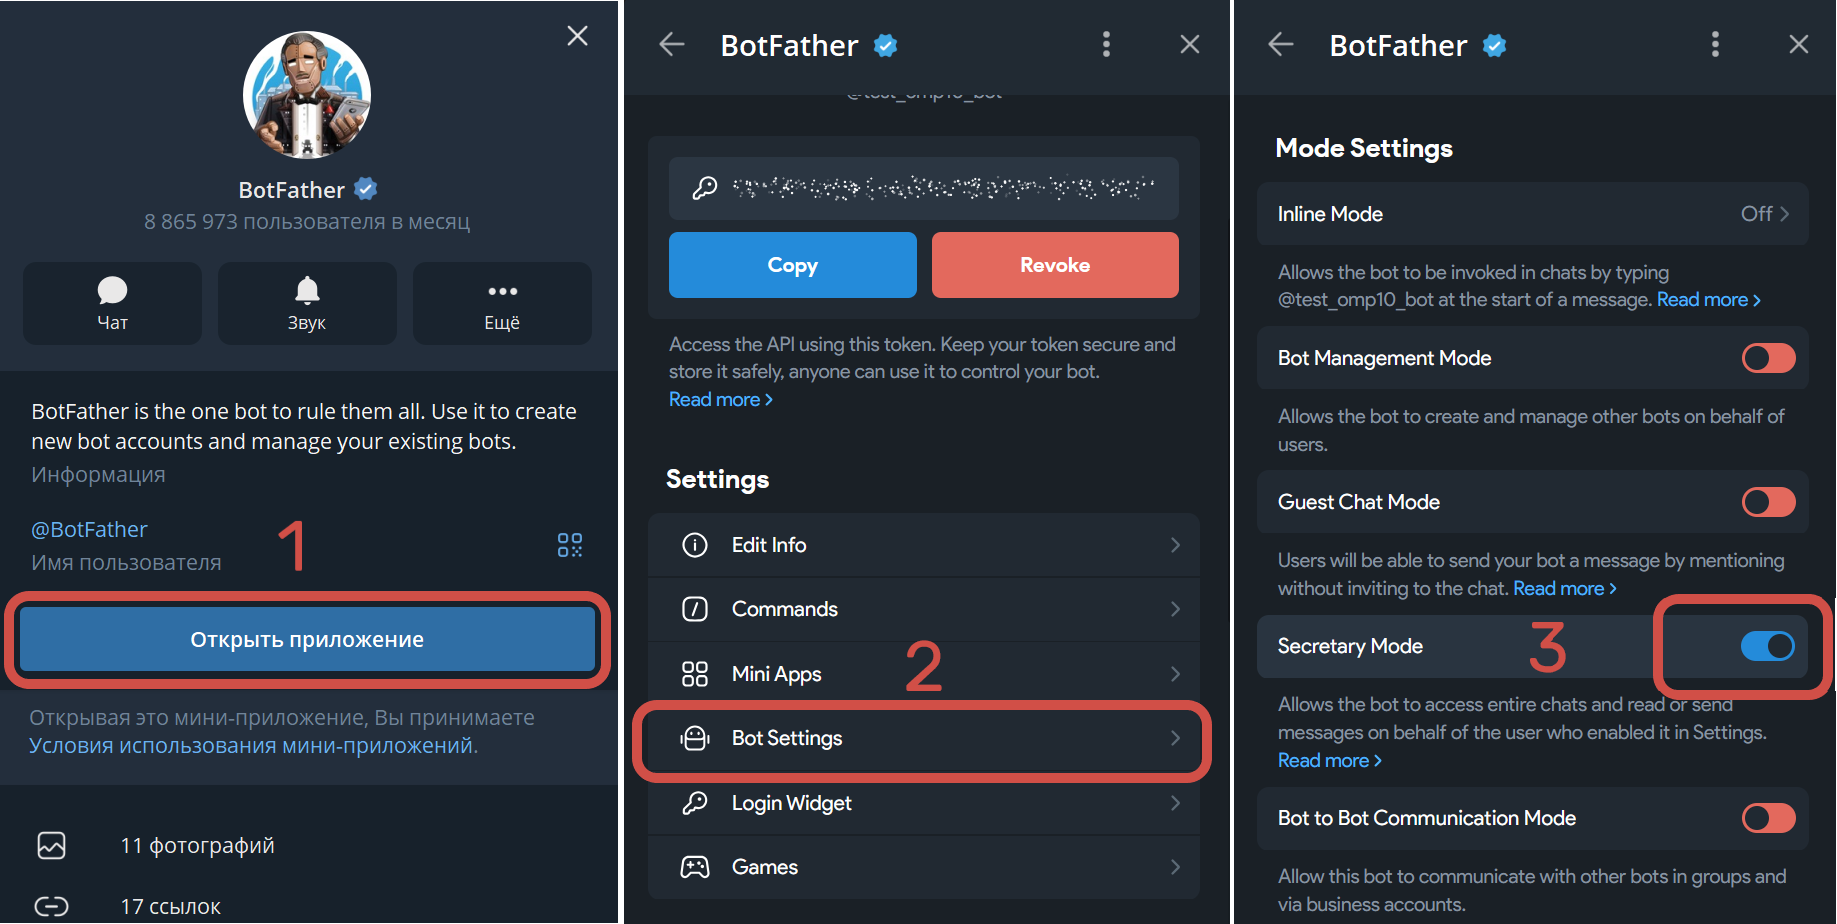Screen dimensions: 1837x924
Task: Show the QR code for @BotFather
Action: (x=570, y=545)
